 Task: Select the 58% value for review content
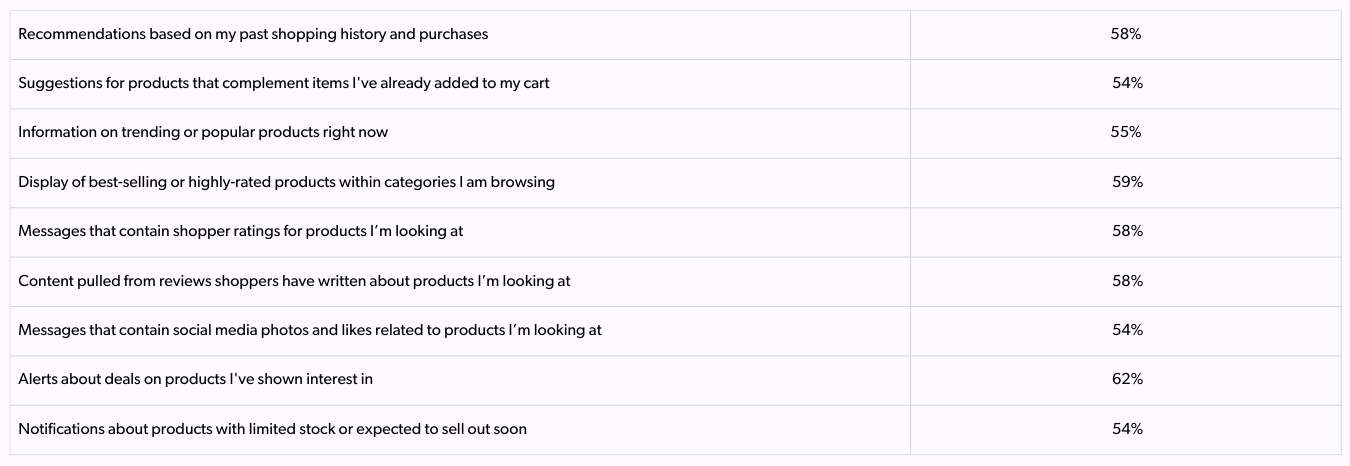[x=1126, y=281]
